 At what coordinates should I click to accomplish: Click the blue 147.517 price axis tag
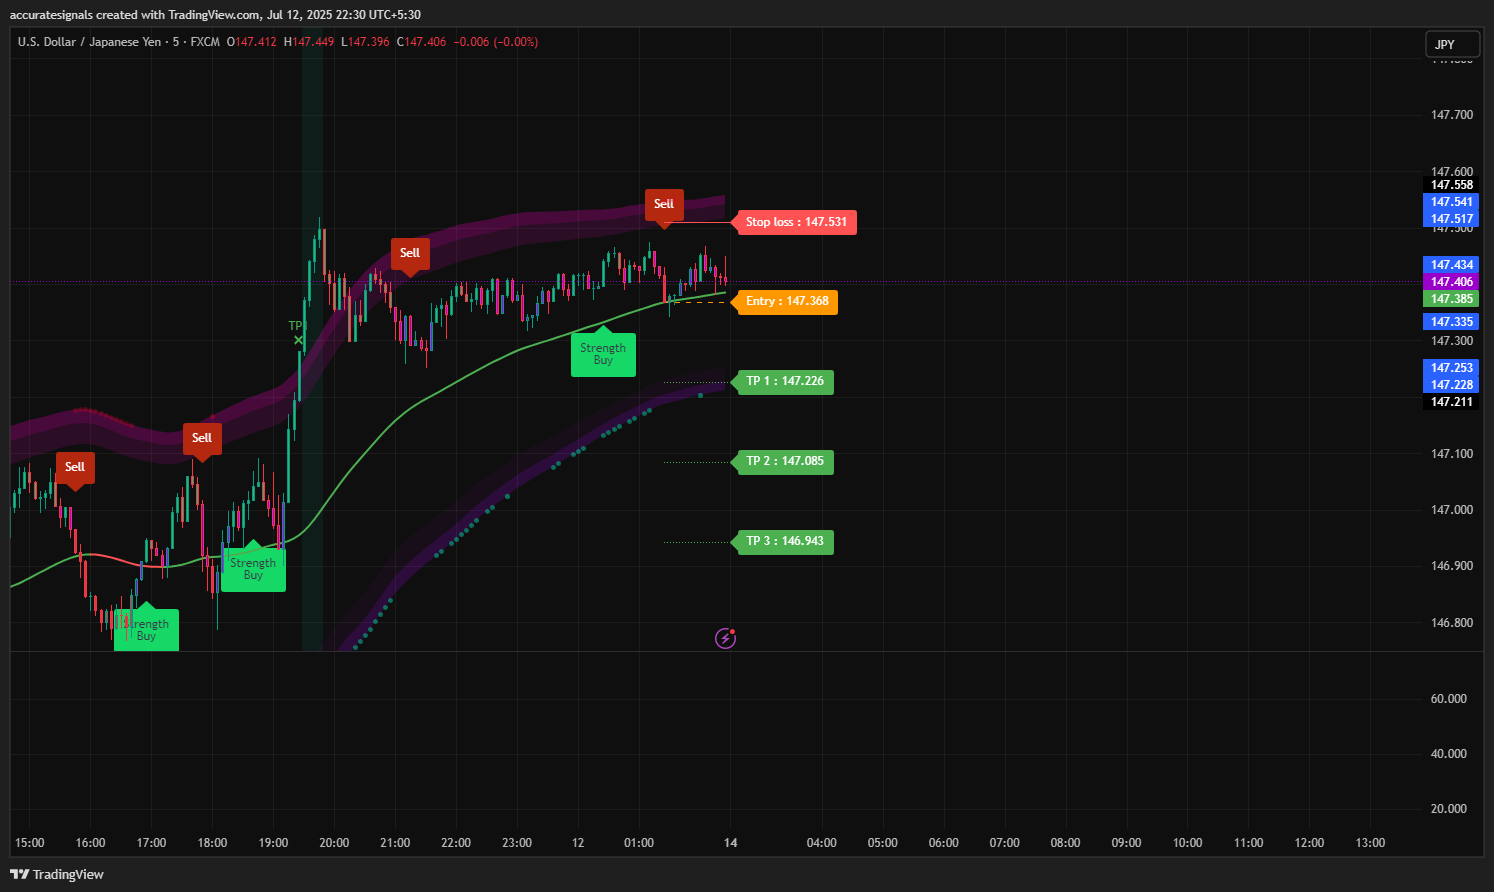(1451, 219)
